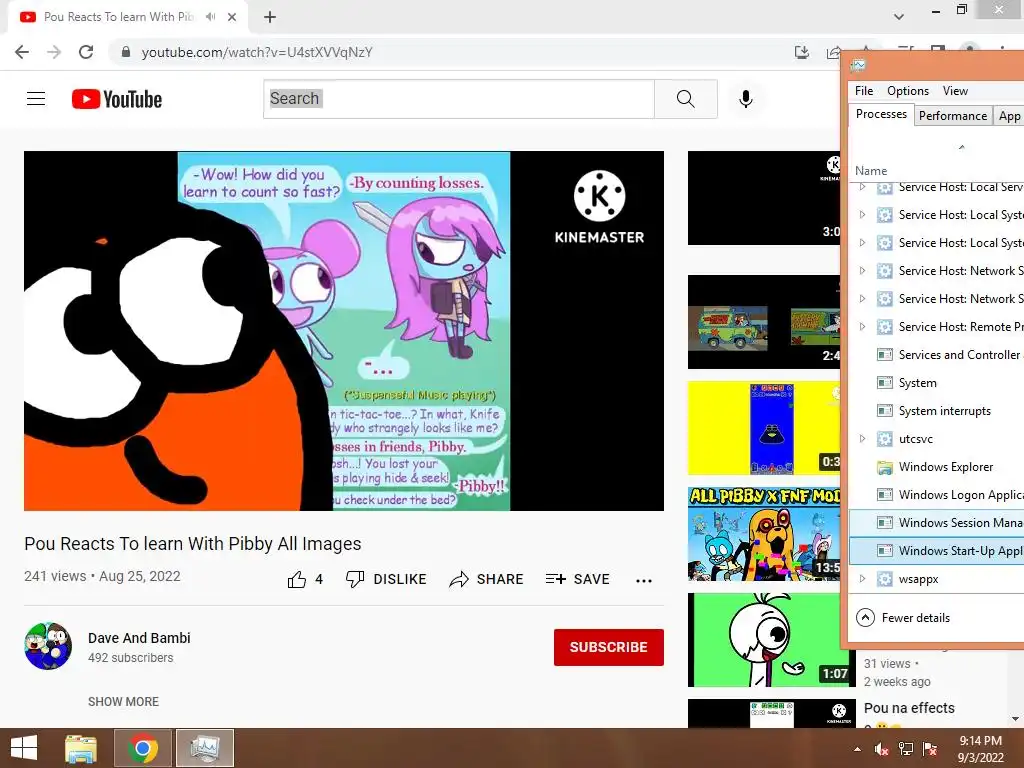The height and width of the screenshot is (768, 1024).
Task: Go back in Chrome
Action: 22,52
